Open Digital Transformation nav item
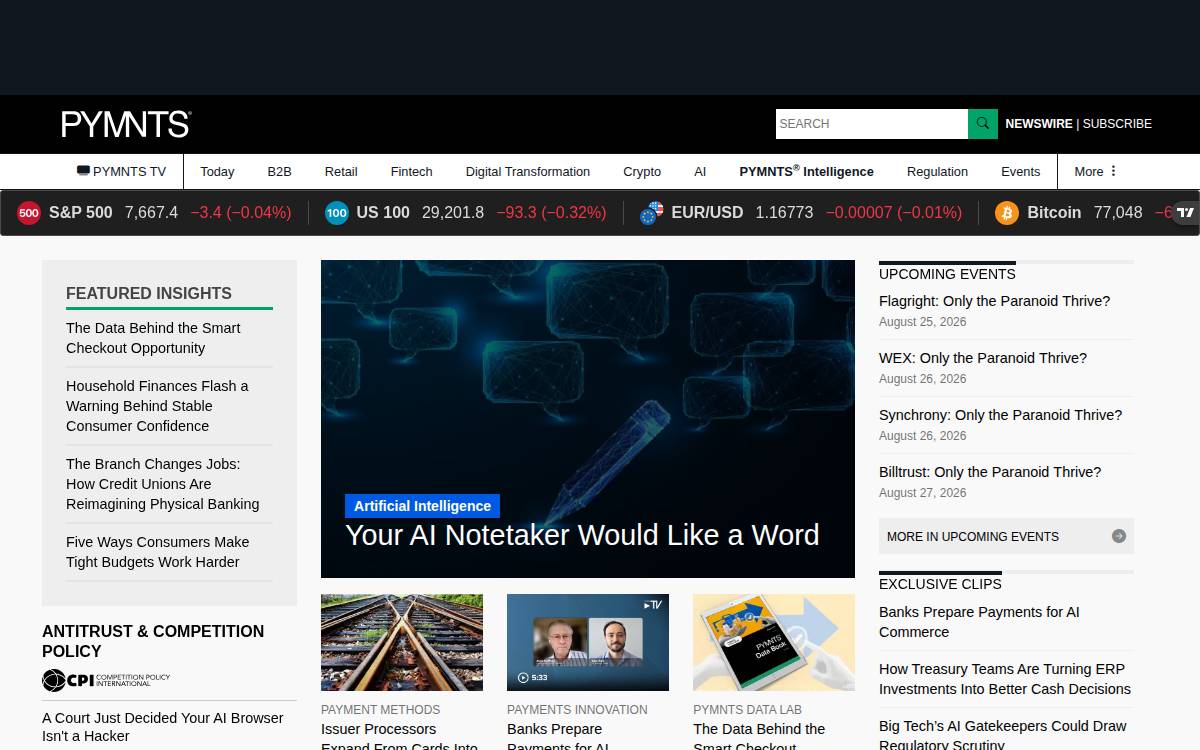This screenshot has height=750, width=1200. click(x=528, y=171)
